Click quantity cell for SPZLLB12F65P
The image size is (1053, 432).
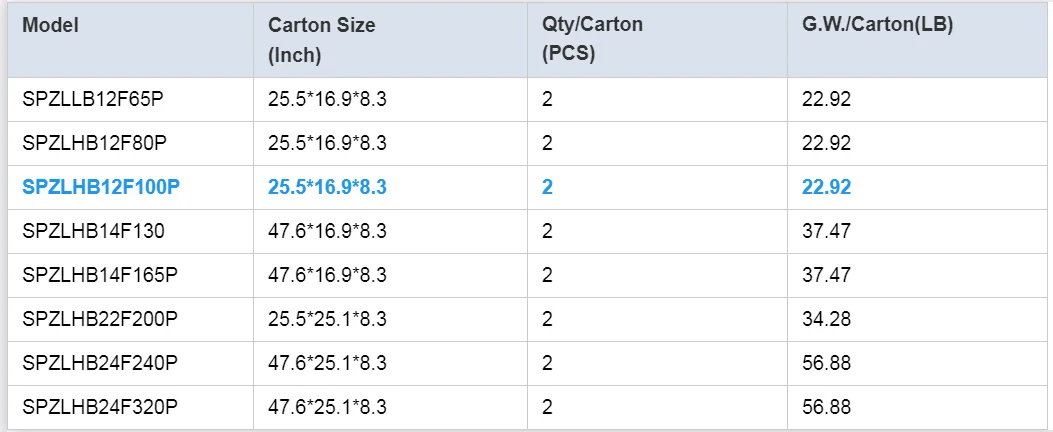coord(548,99)
